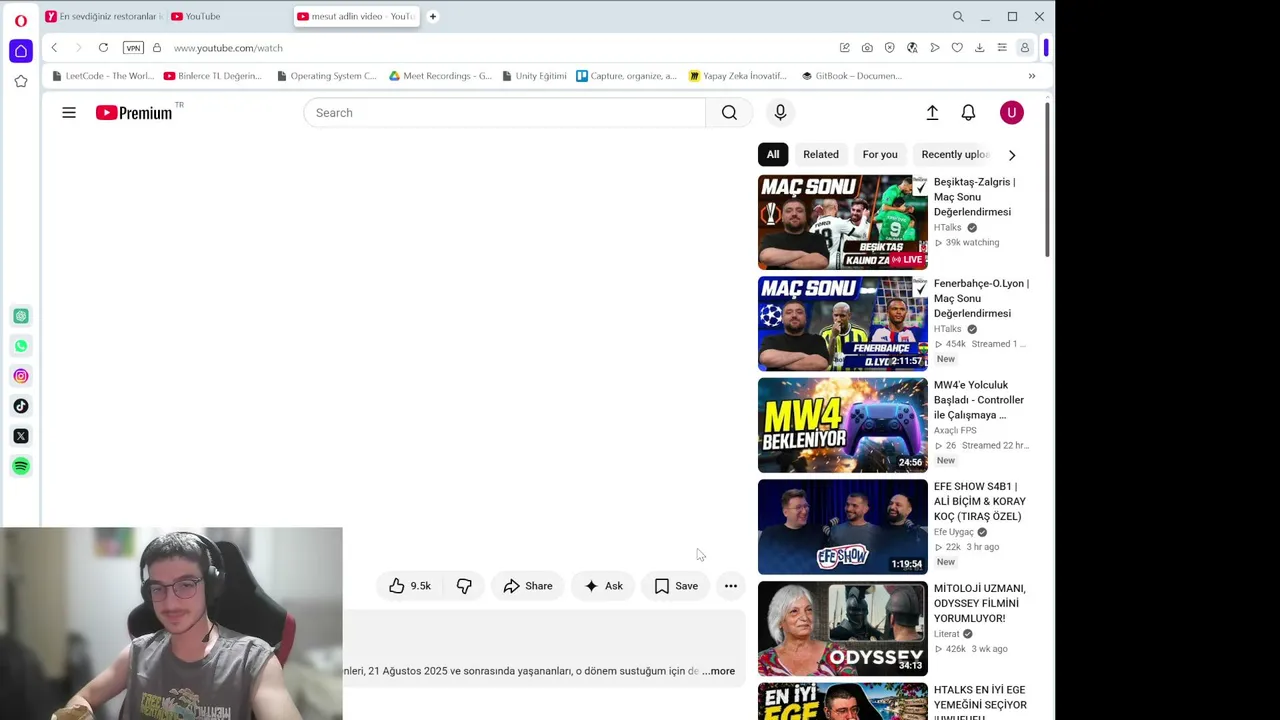The width and height of the screenshot is (1280, 720).
Task: Open the downloads icon in toolbar
Action: tap(979, 48)
